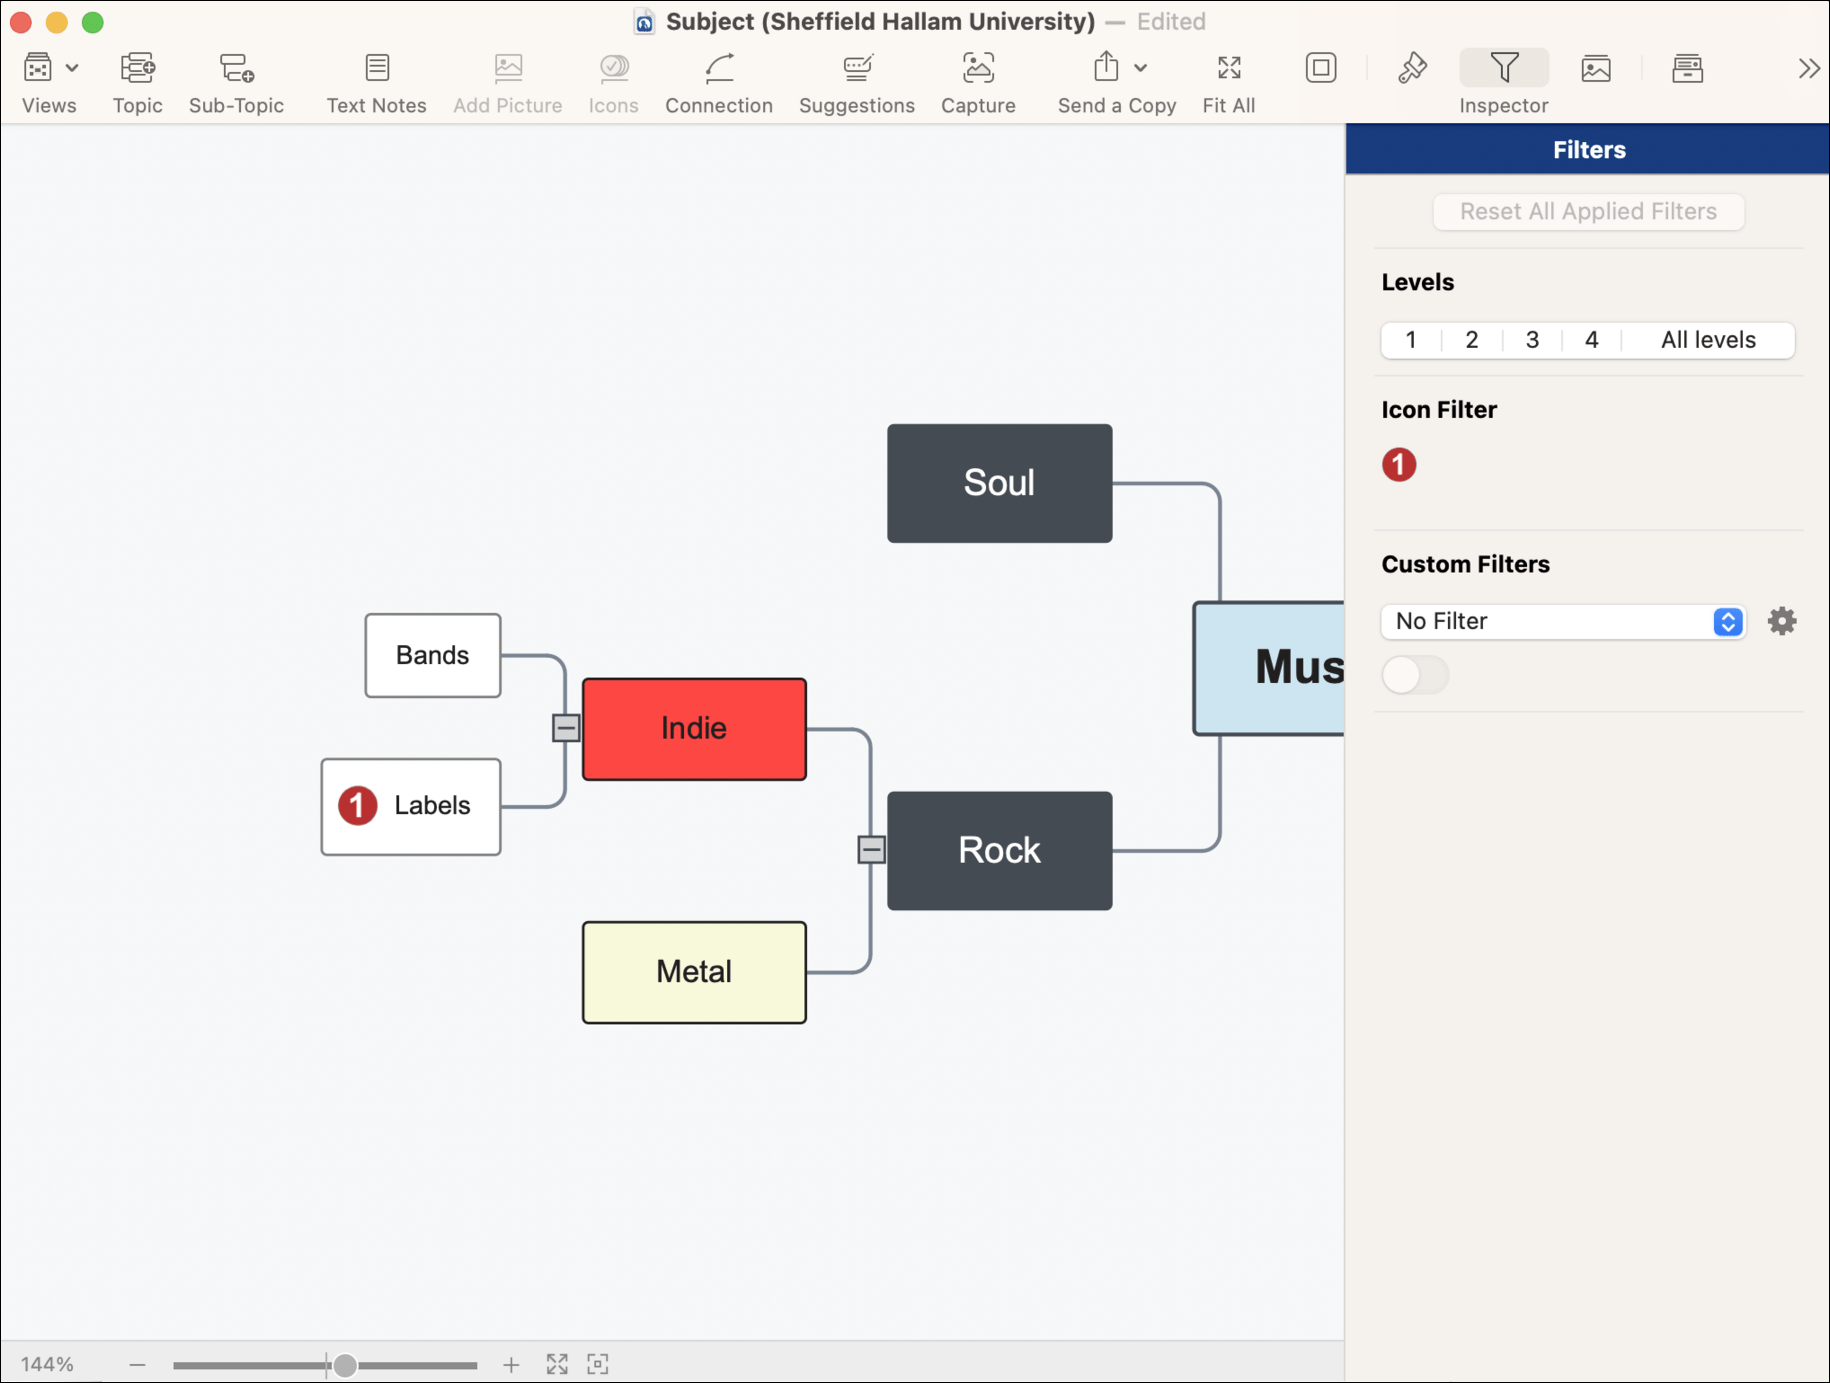This screenshot has width=1830, height=1383.
Task: Collapse the Rock branch
Action: pos(871,850)
